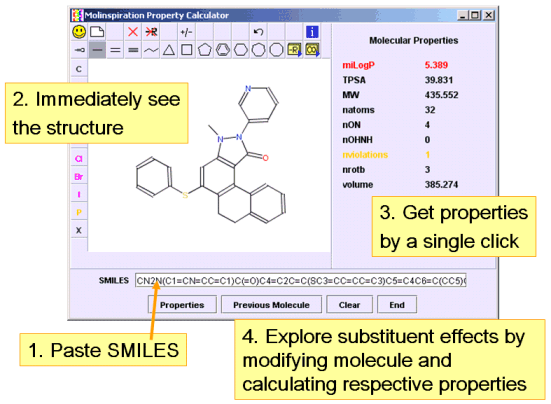The image size is (551, 404).
Task: Click the yellow S sulfur atom in the structure
Action: click(x=185, y=195)
